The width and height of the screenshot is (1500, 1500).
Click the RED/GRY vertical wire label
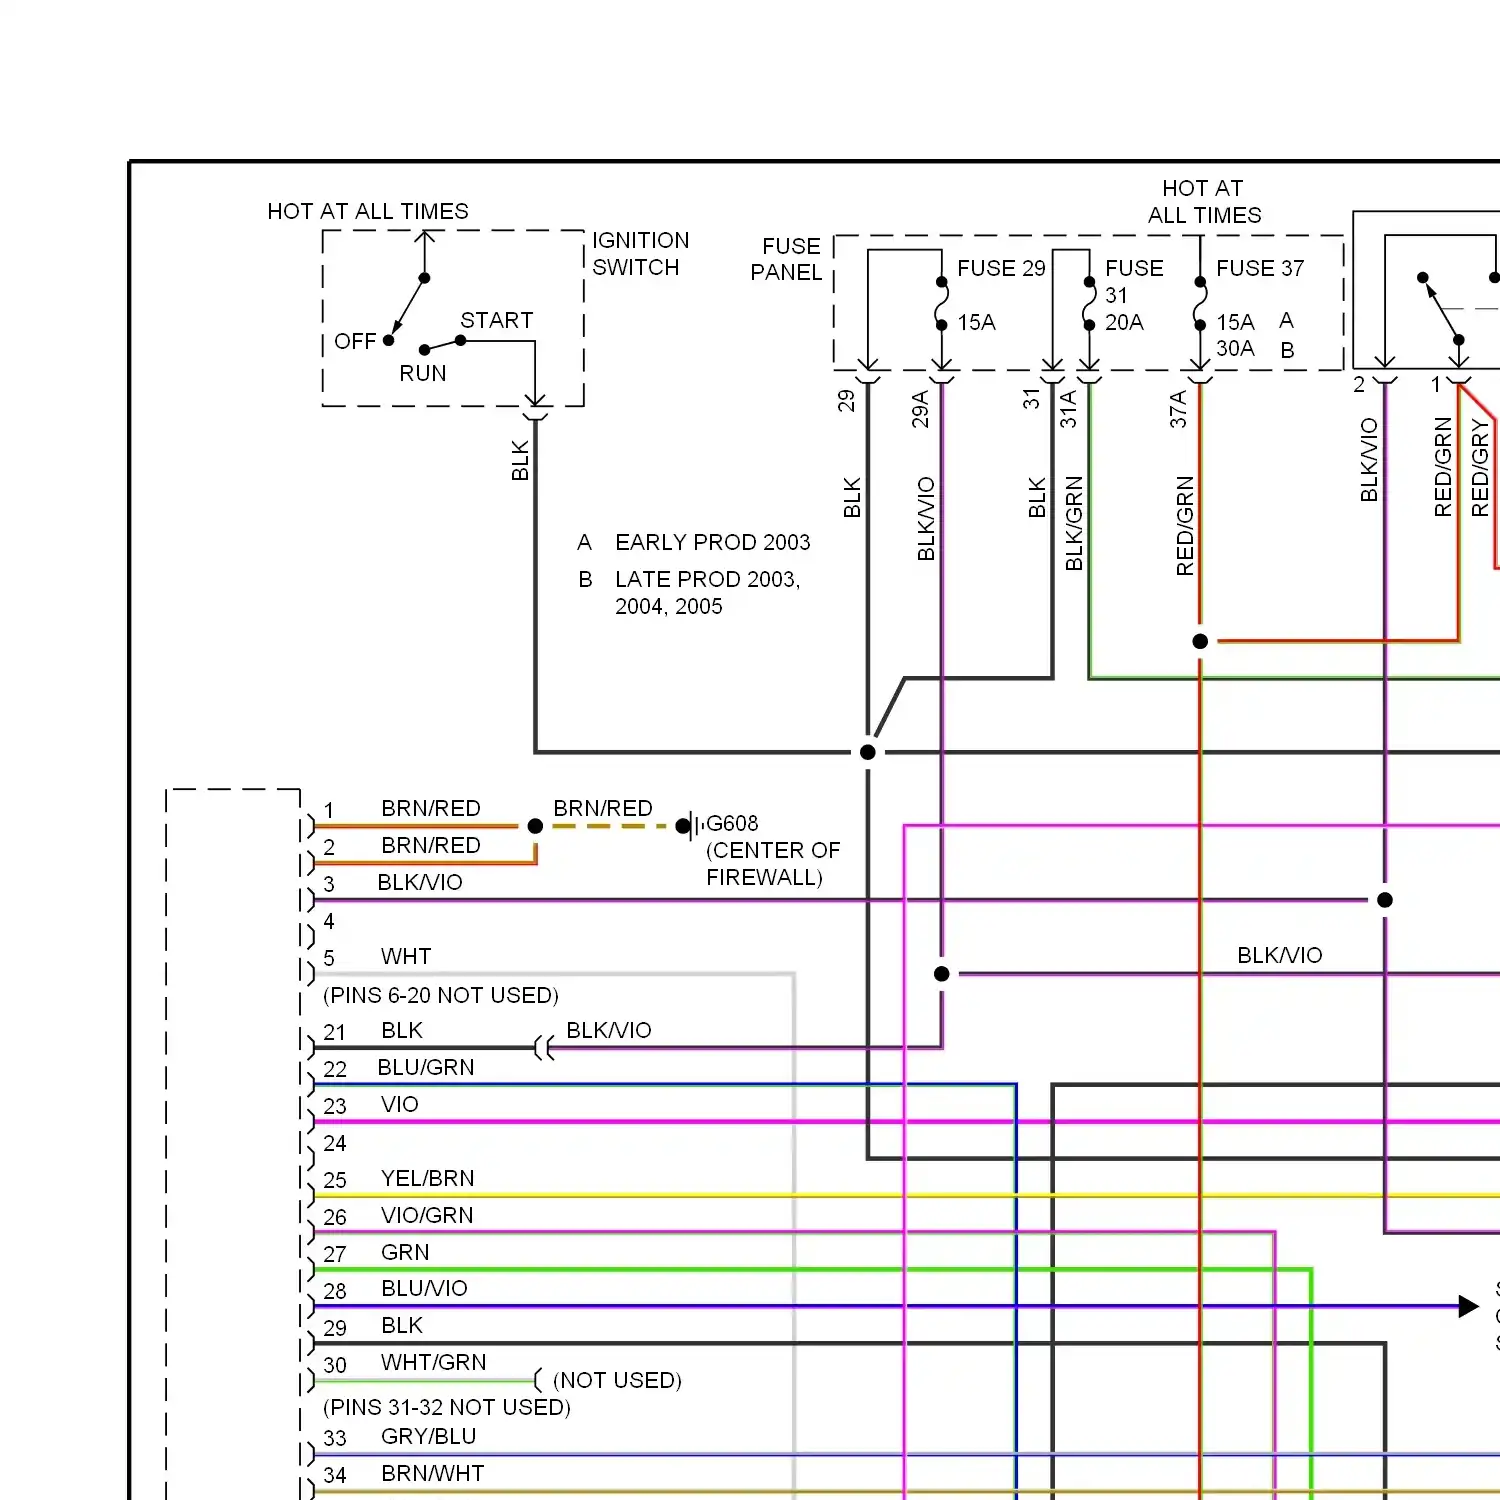[x=1480, y=468]
